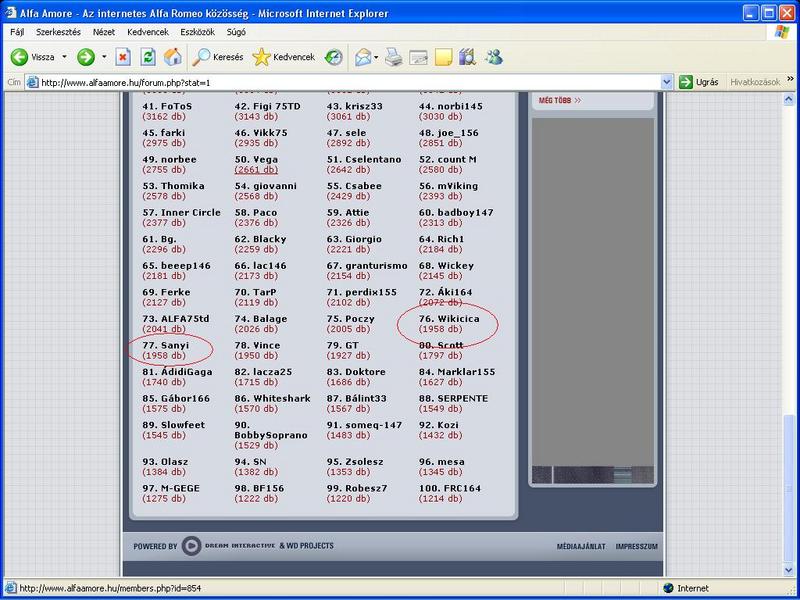This screenshot has width=800, height=600.
Task: Click the DREAM INTERACTIVE logo in footer
Action: click(x=229, y=546)
